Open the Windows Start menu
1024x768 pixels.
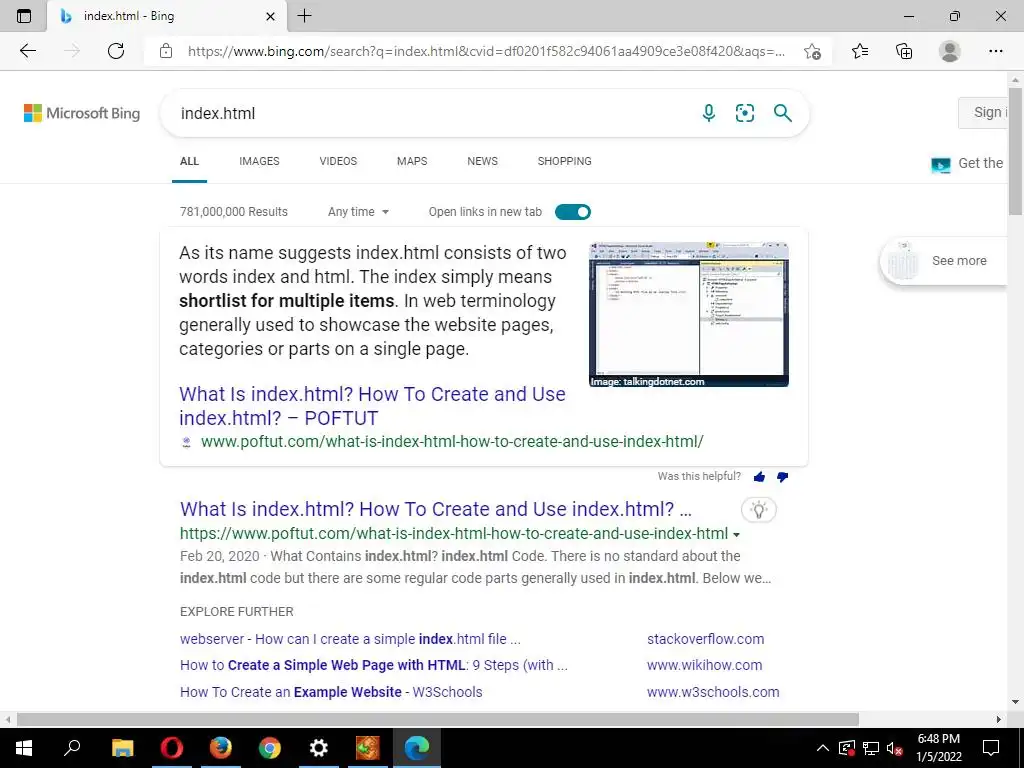(24, 748)
